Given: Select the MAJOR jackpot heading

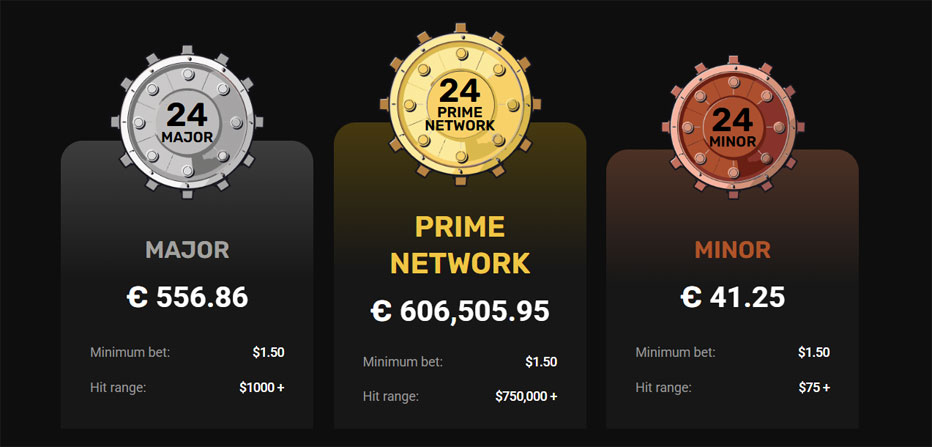Looking at the screenshot, I should click(187, 250).
